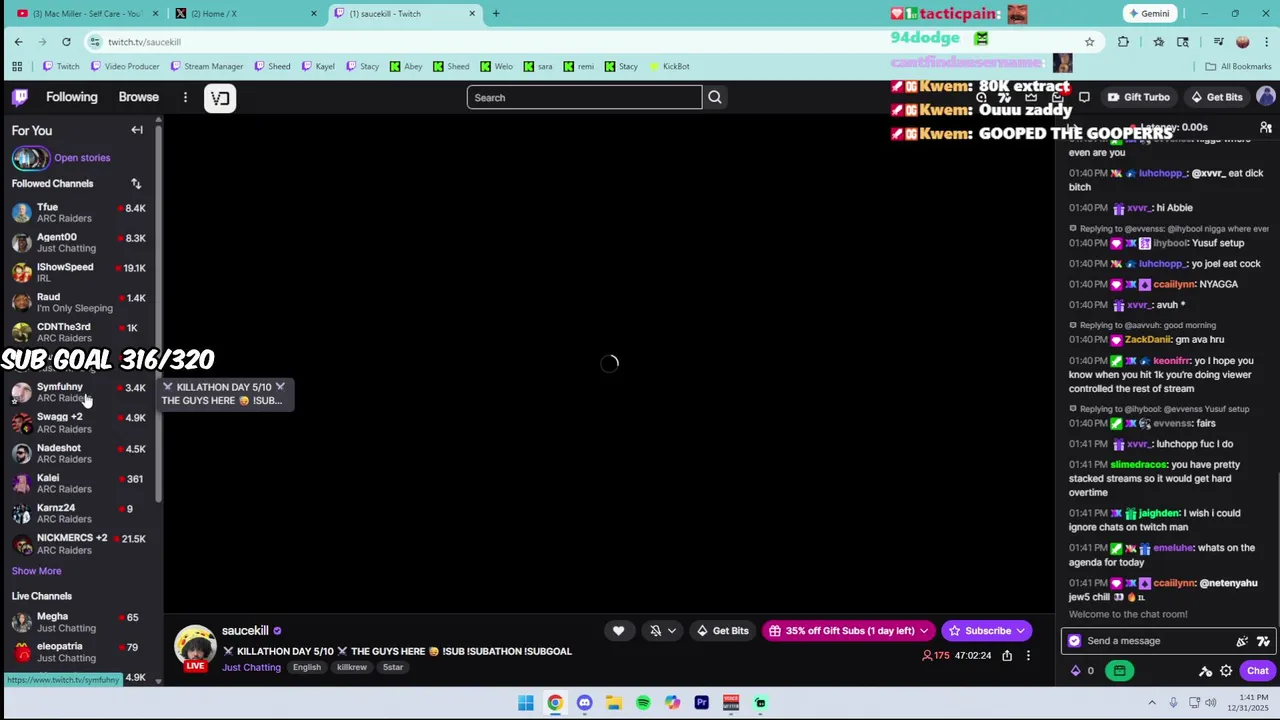This screenshot has width=1280, height=720.
Task: Open the Subscribe dropdown
Action: point(1020,630)
